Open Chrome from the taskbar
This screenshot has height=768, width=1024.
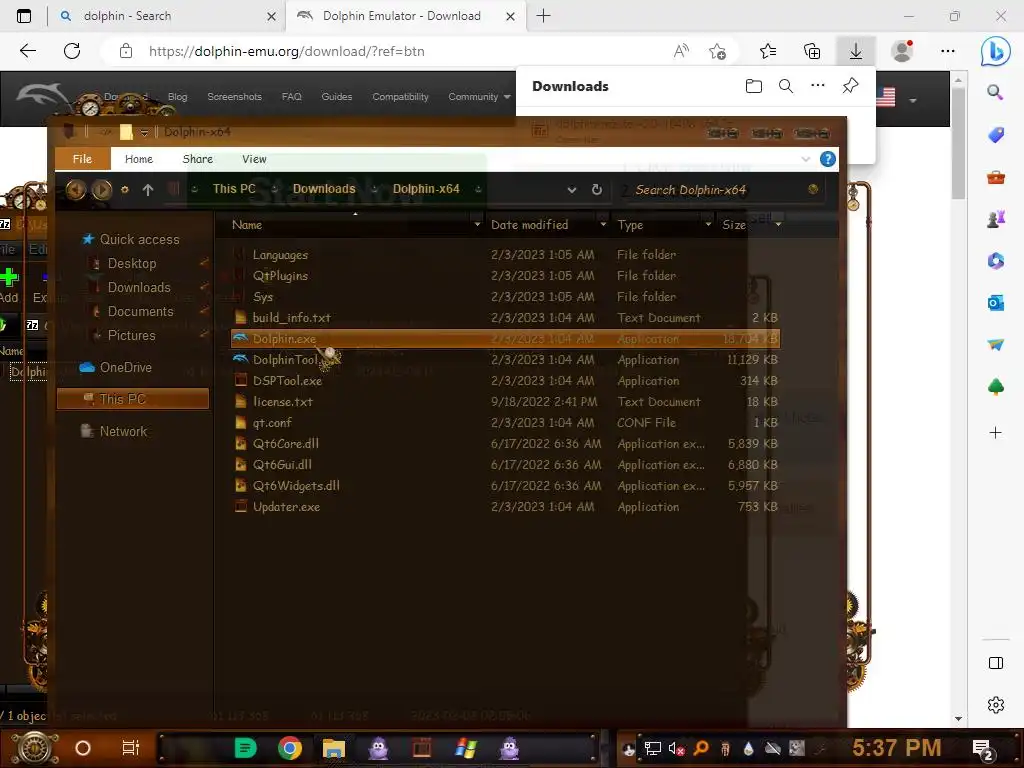point(290,748)
